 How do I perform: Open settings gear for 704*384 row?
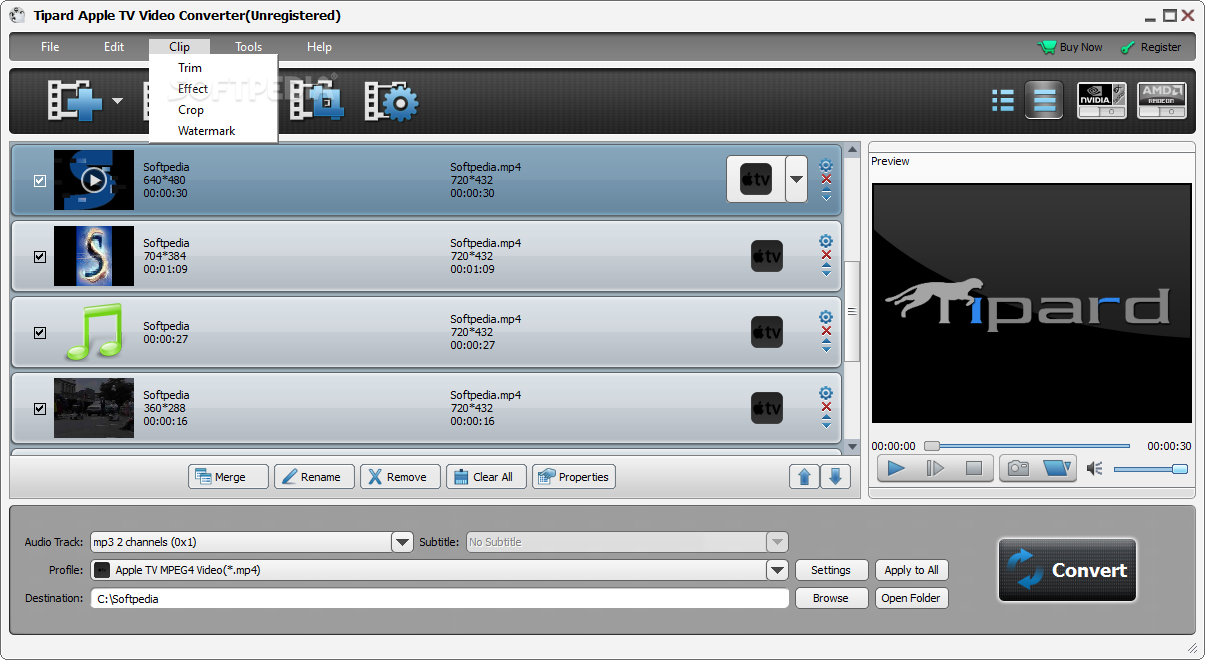click(x=826, y=241)
